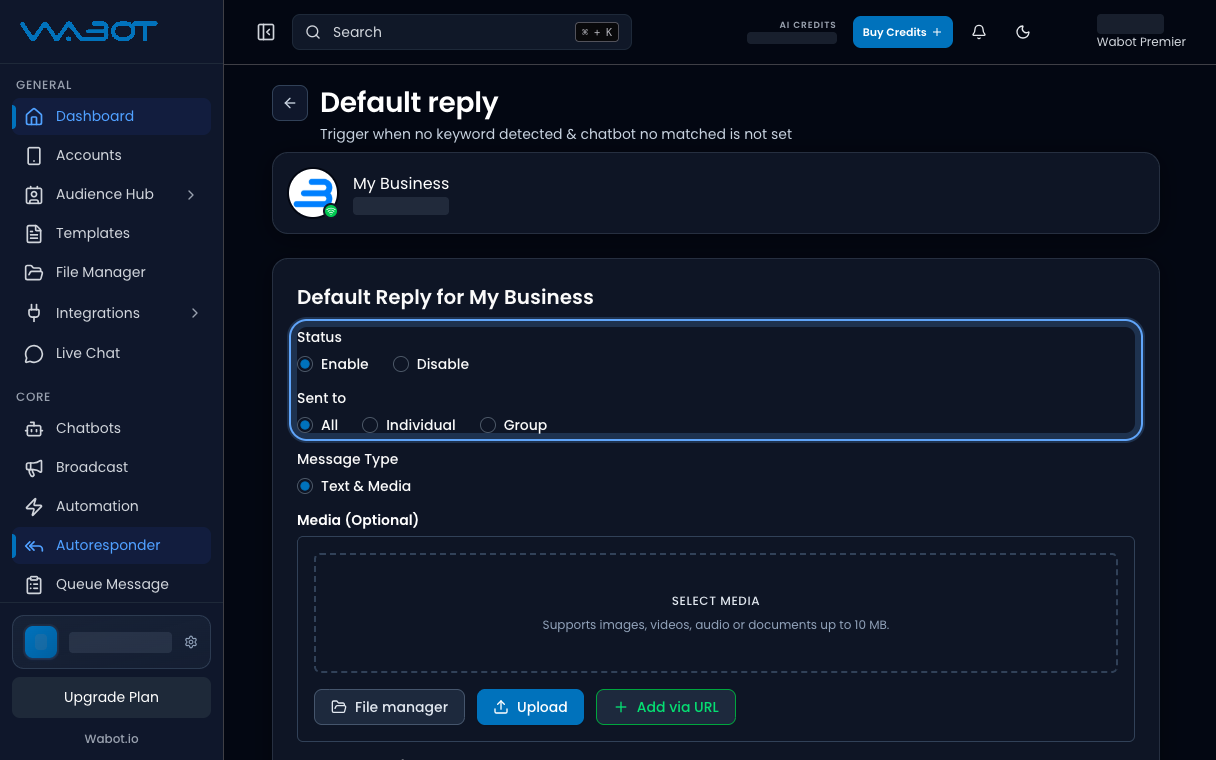Open the Live Chat menu item
The image size is (1216, 760).
[111, 353]
